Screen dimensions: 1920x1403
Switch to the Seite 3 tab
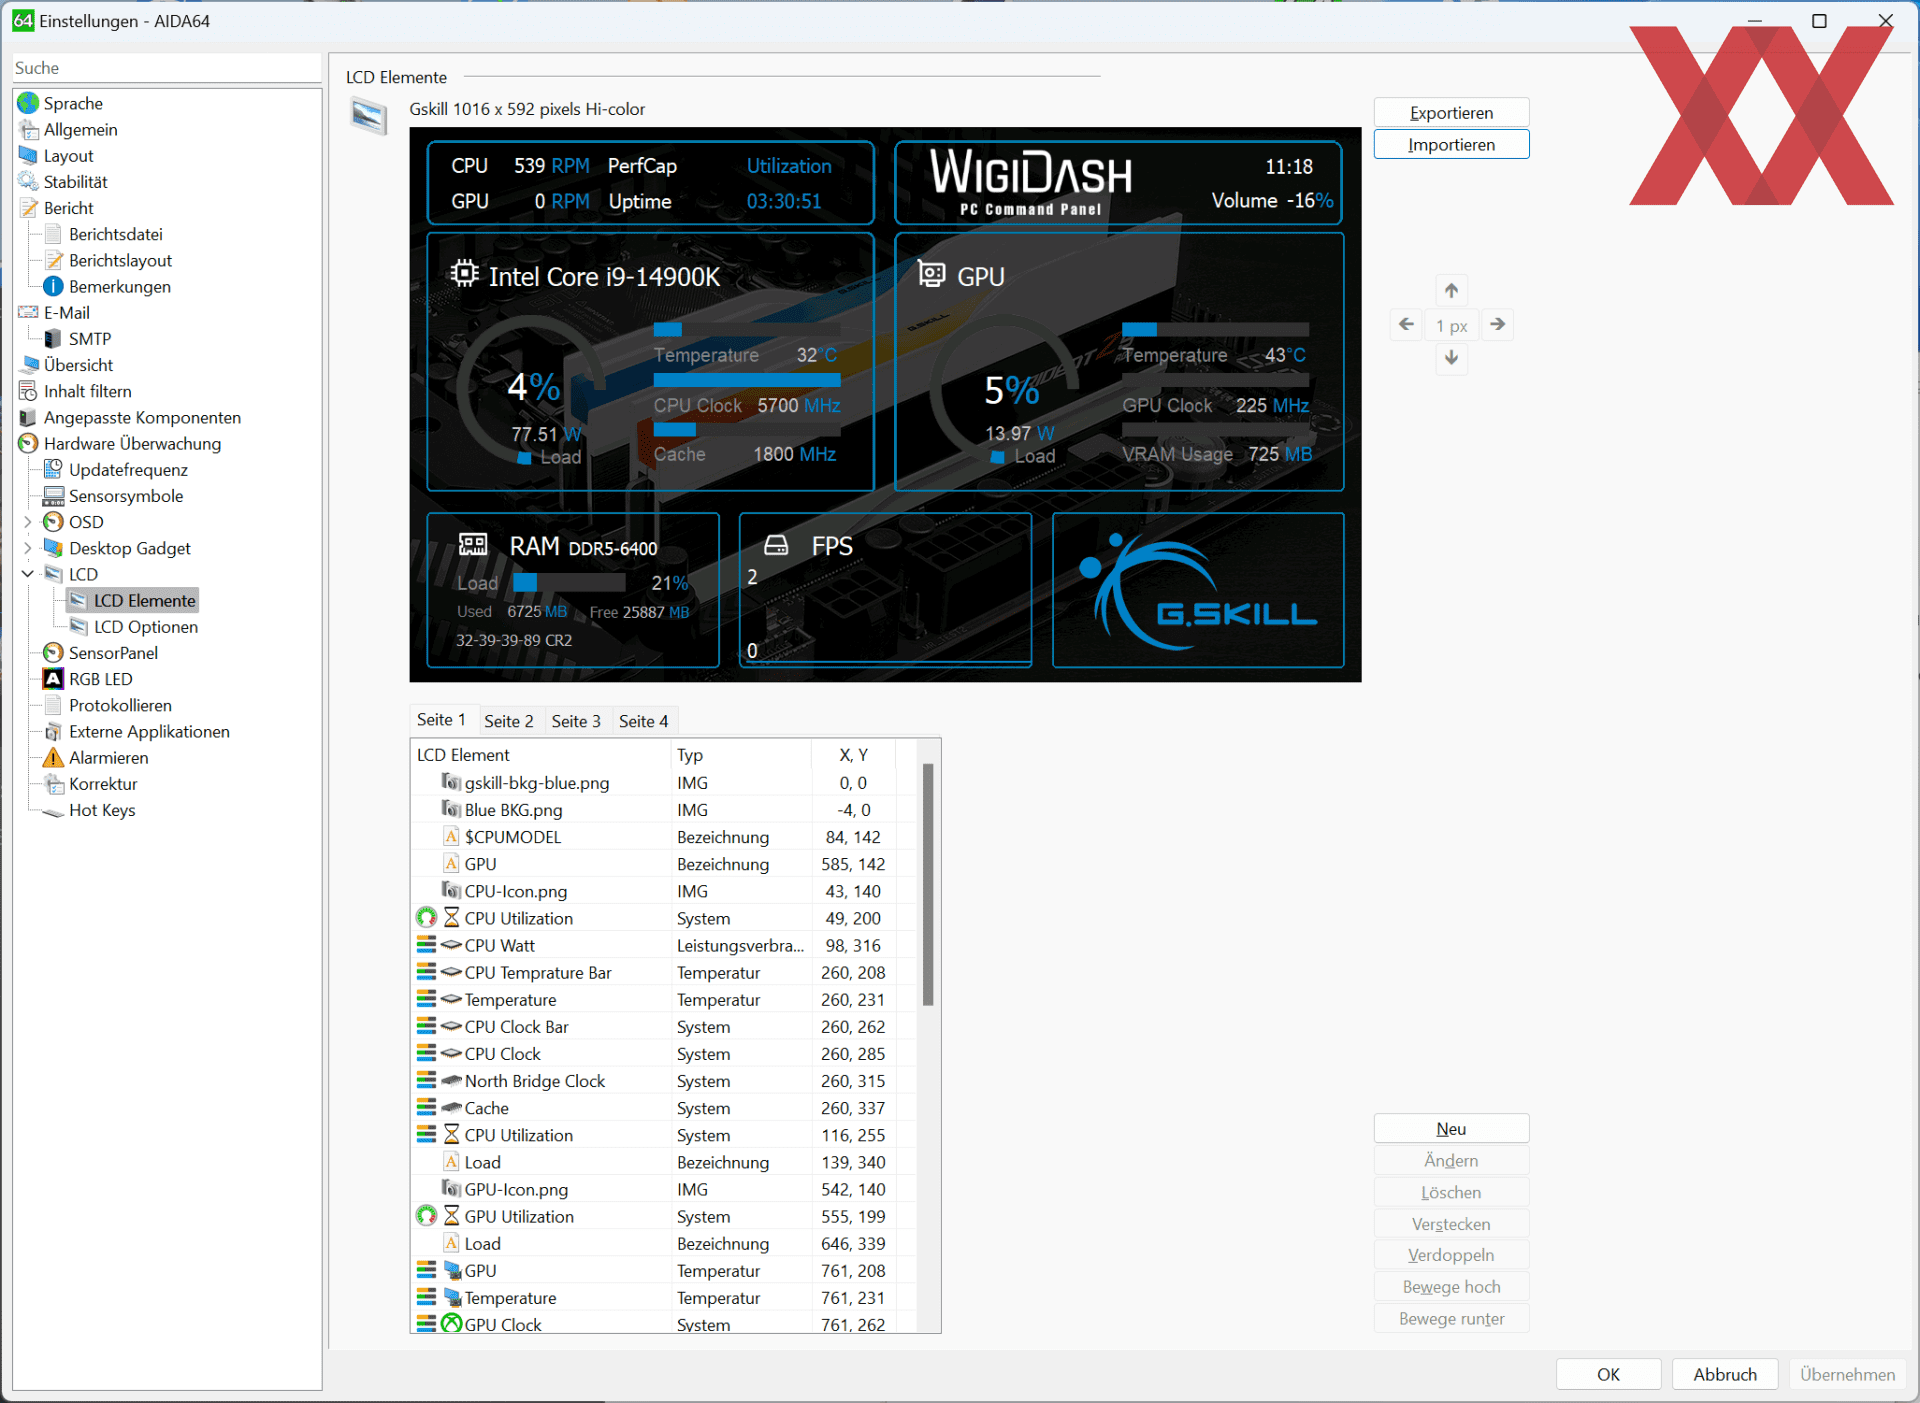[576, 721]
